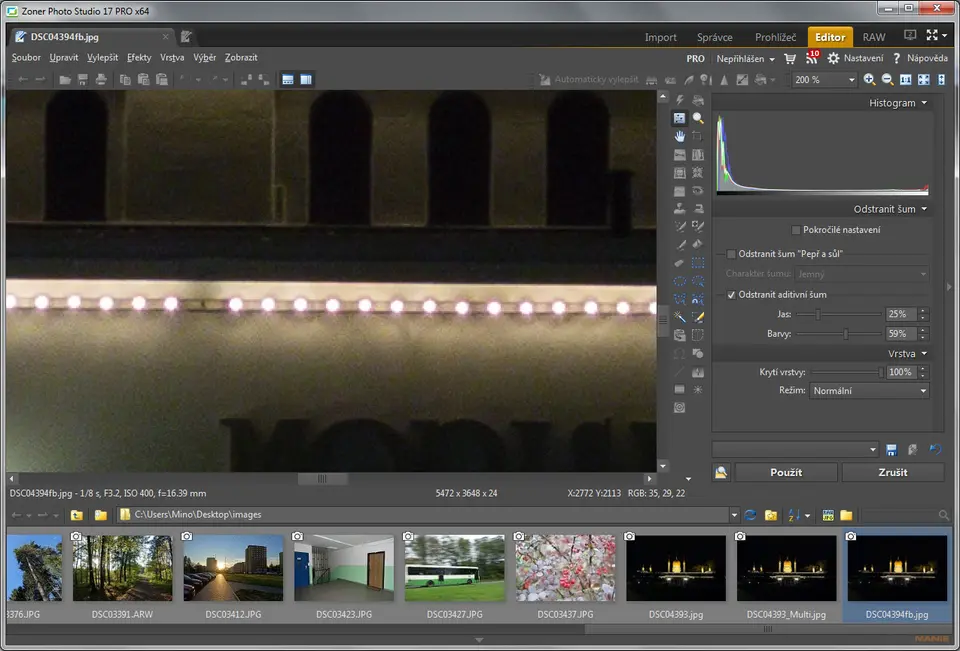Select the Hand pan tool

[680, 136]
